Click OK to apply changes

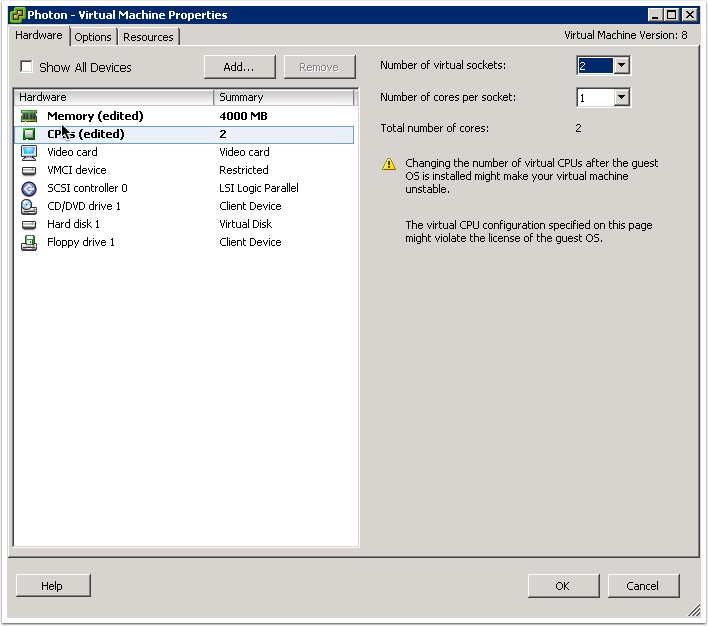pyautogui.click(x=562, y=586)
